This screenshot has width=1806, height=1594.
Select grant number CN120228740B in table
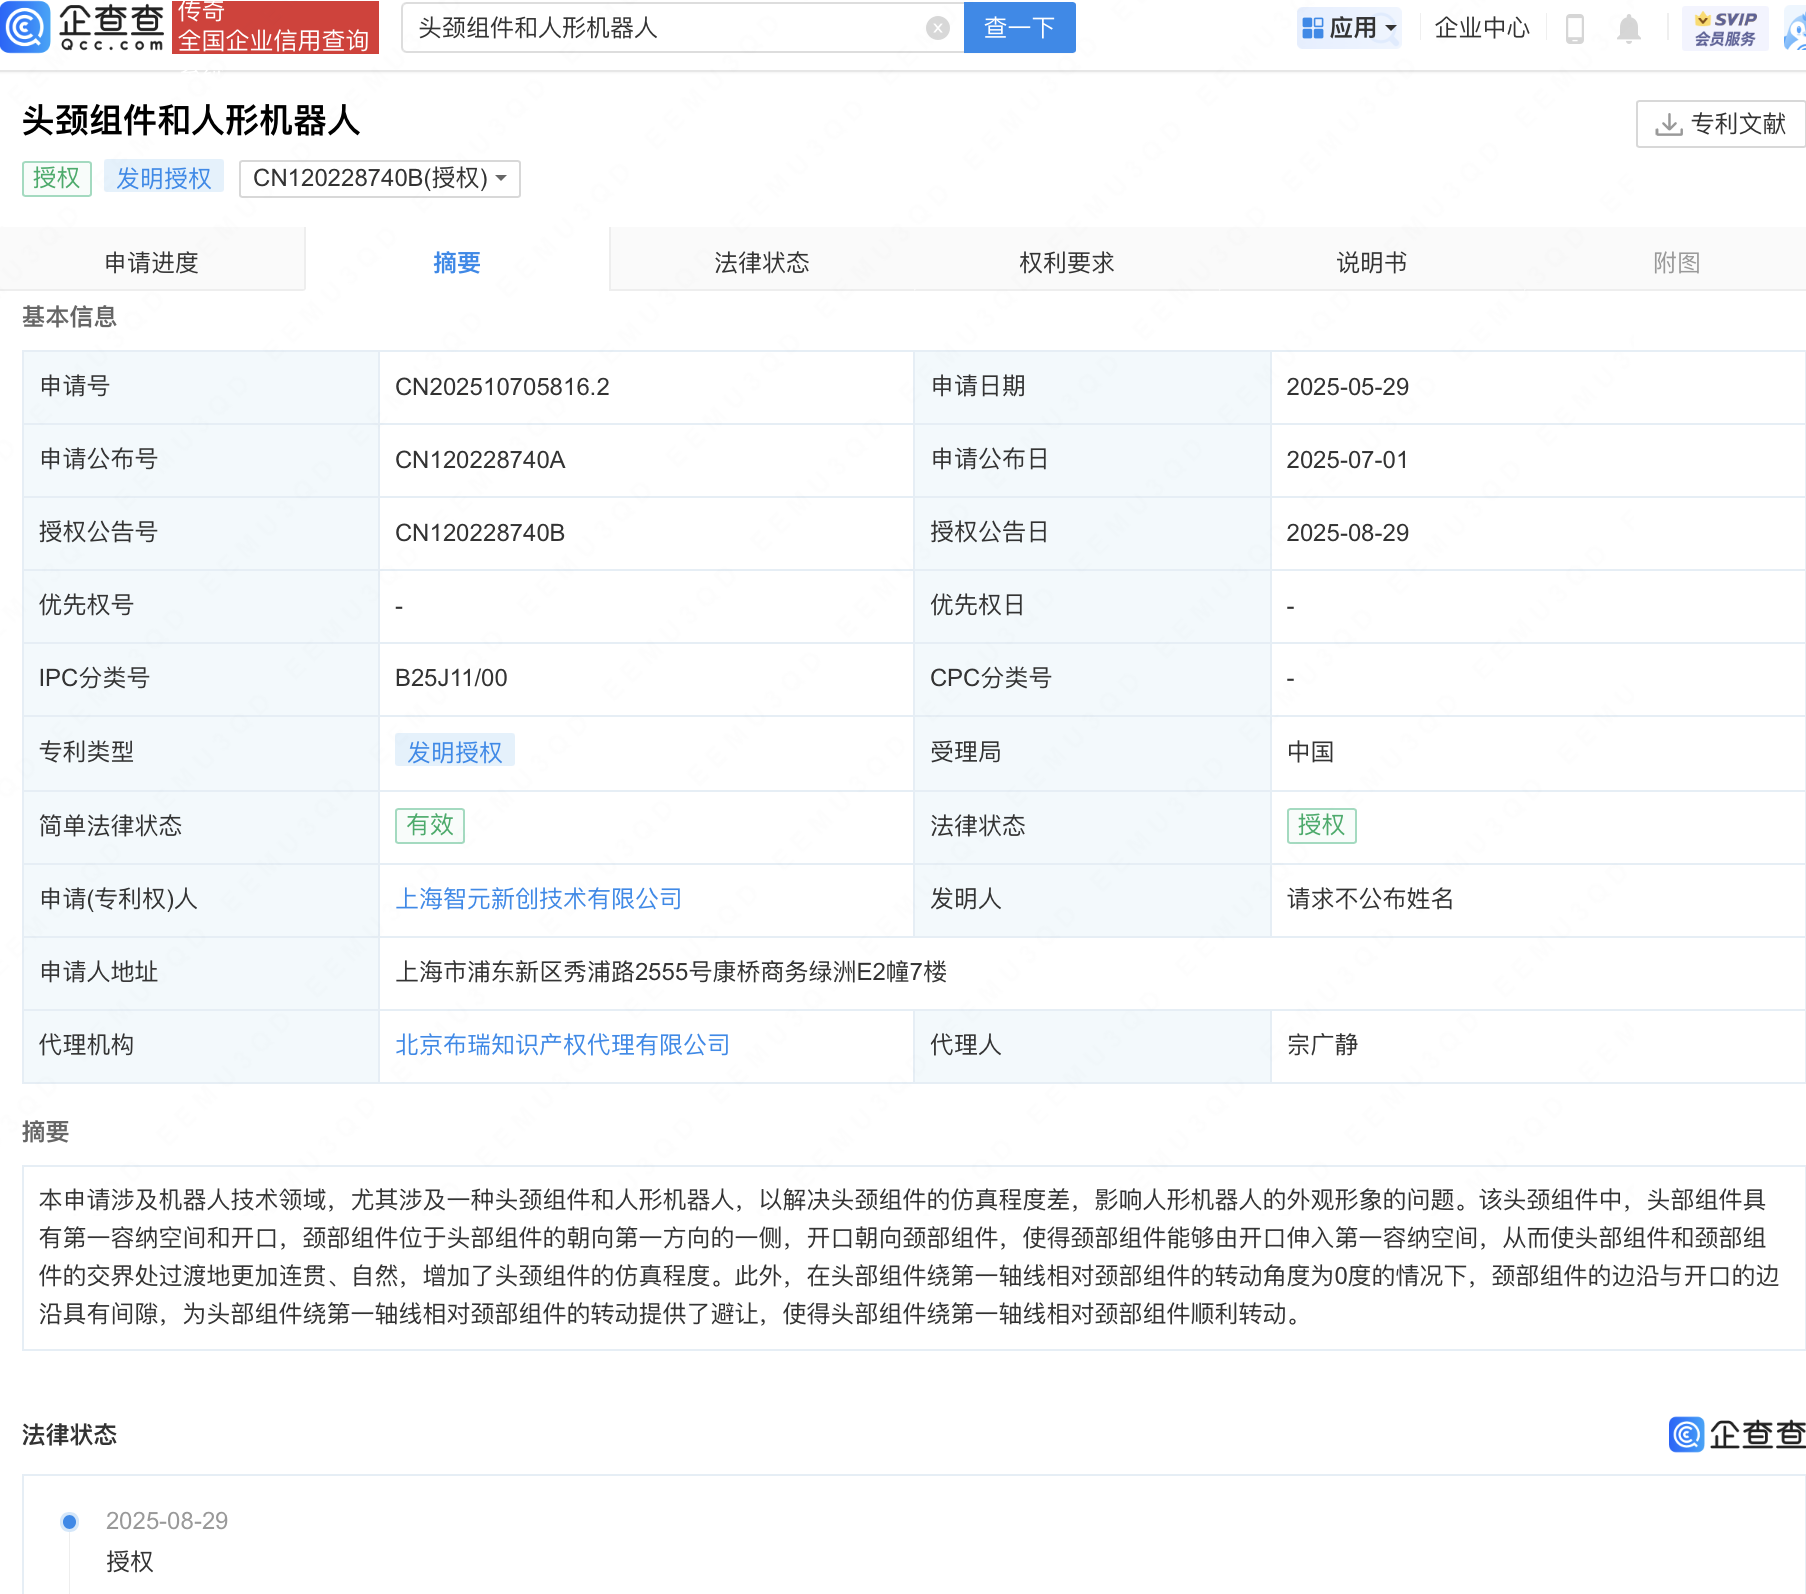[480, 533]
